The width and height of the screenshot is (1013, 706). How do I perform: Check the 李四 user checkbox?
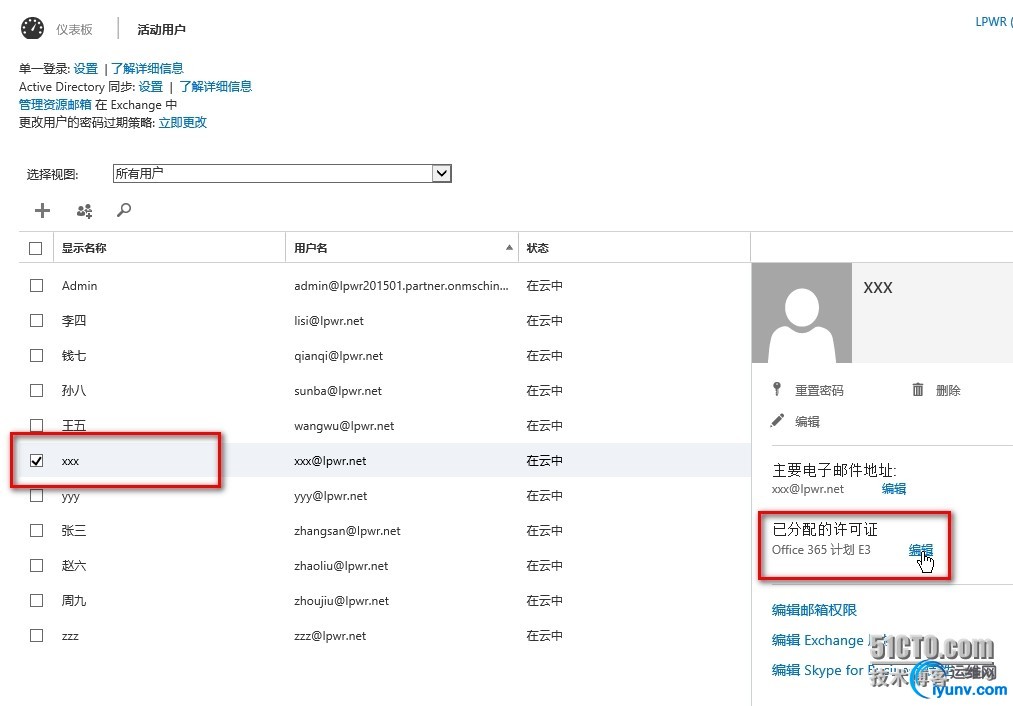pos(36,320)
